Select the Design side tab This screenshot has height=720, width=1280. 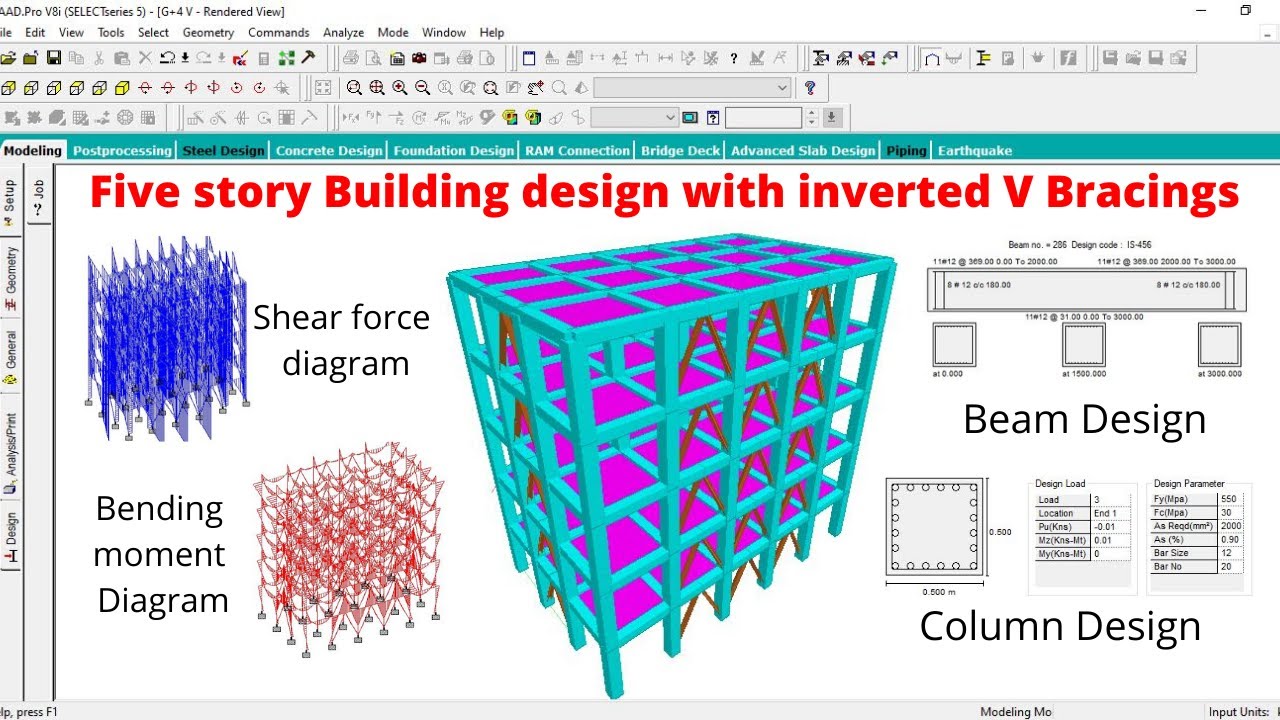click(x=10, y=536)
